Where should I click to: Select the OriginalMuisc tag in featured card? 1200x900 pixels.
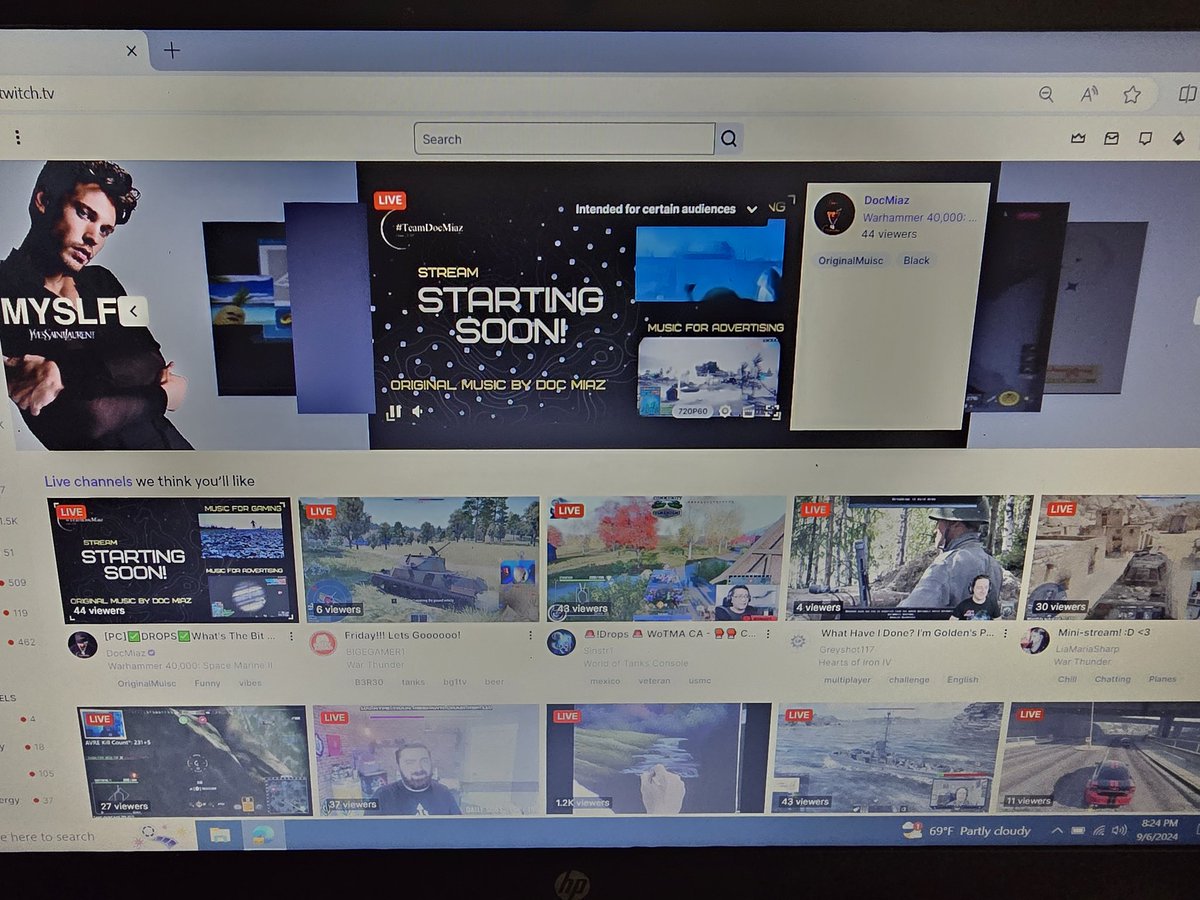point(850,260)
